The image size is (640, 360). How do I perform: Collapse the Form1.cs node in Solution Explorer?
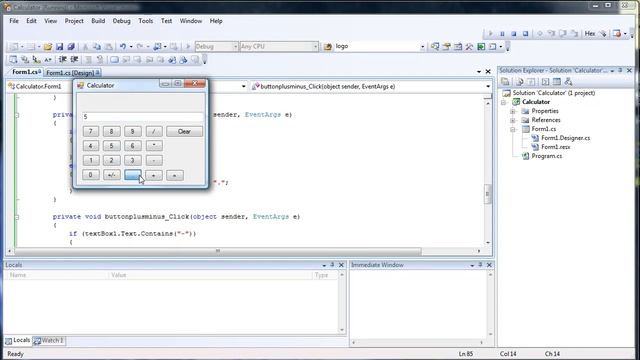click(513, 129)
